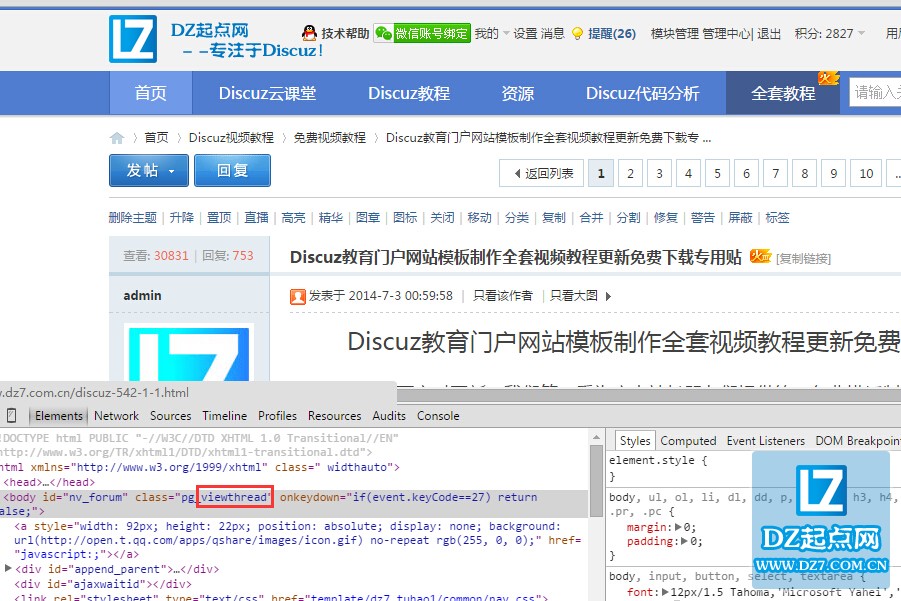Click the 回复 reply button
The height and width of the screenshot is (601, 901).
232,170
